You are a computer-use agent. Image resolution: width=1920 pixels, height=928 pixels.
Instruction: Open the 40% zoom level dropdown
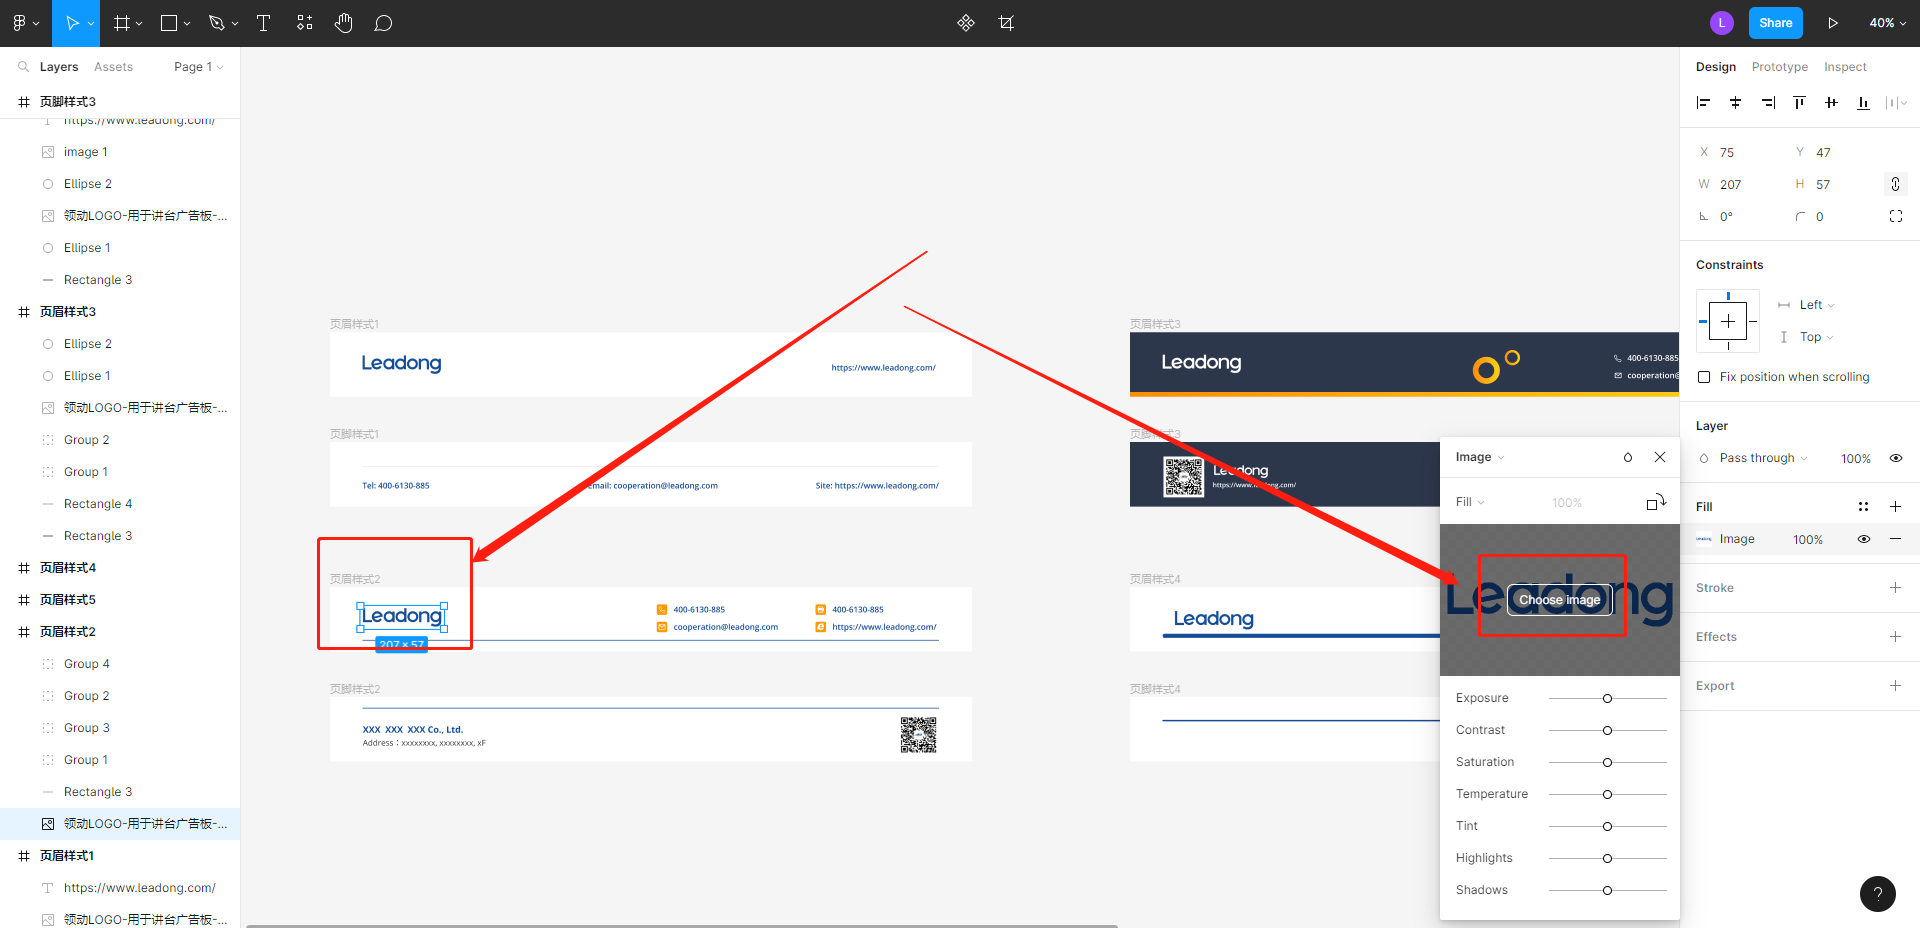1887,23
